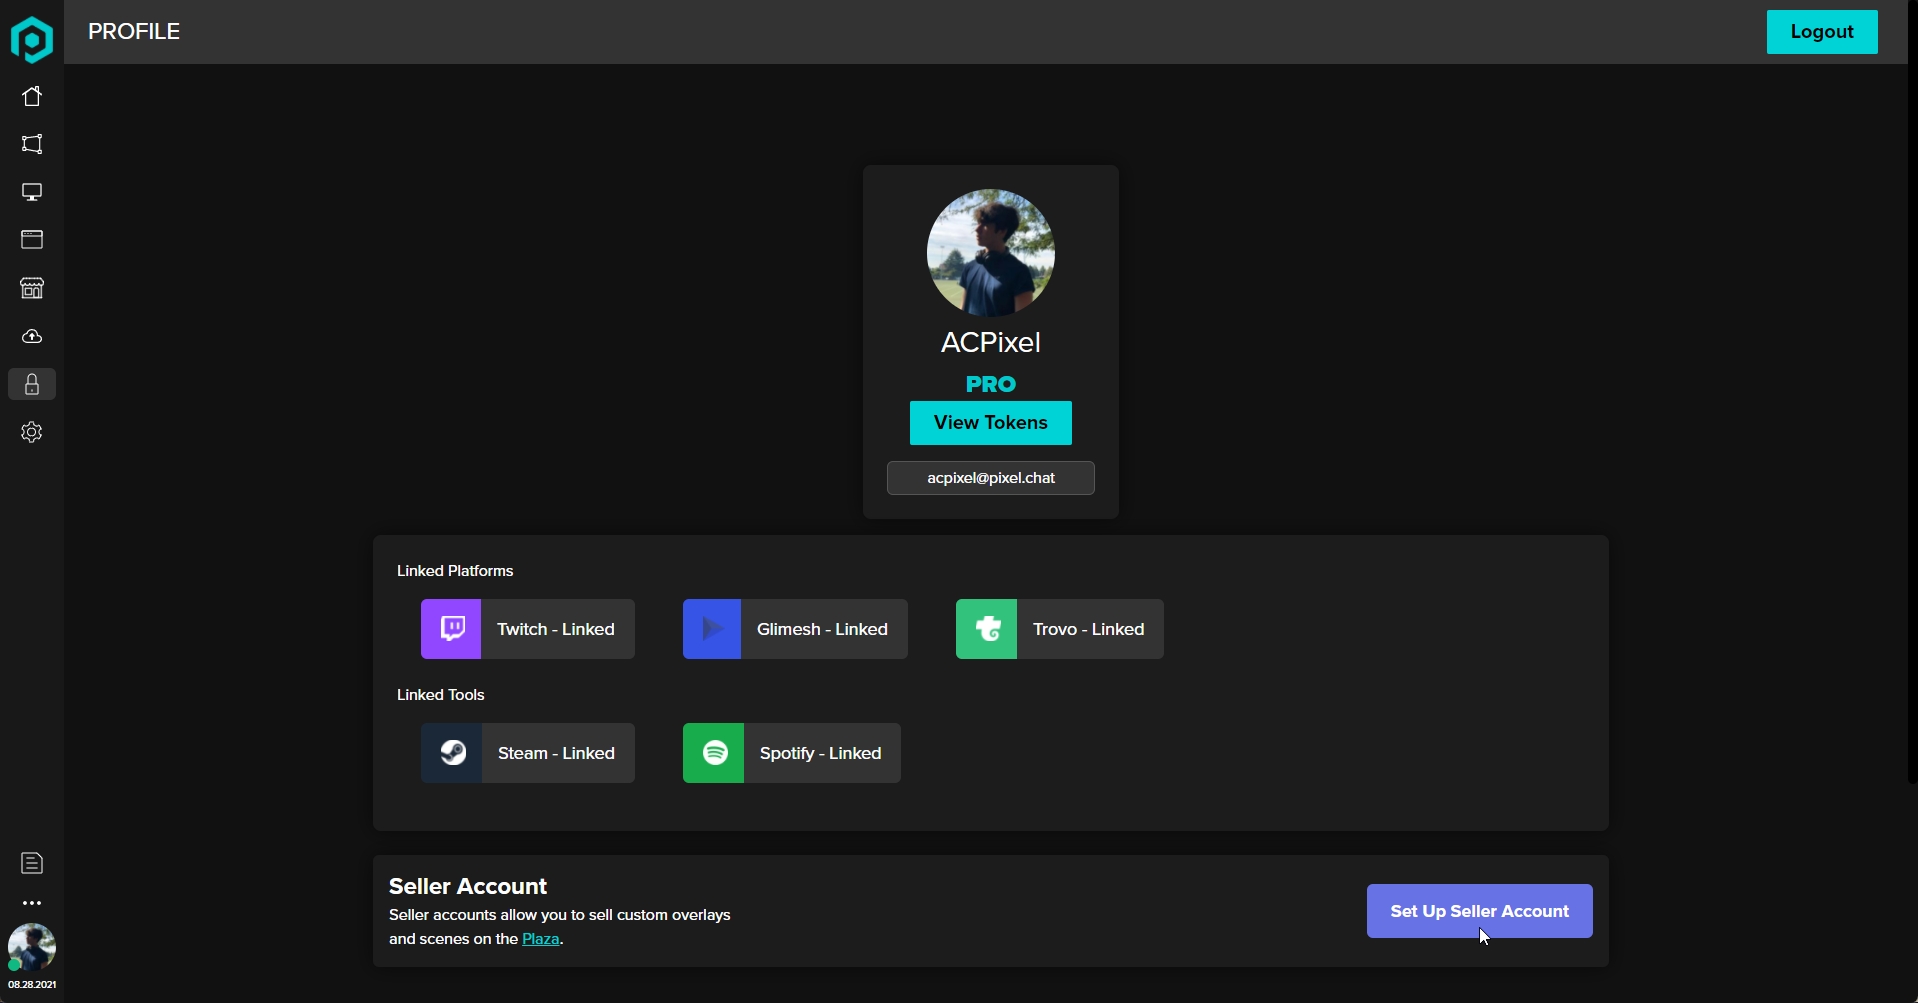This screenshot has height=1003, width=1918.
Task: Select the lock profile sidebar icon
Action: (32, 385)
